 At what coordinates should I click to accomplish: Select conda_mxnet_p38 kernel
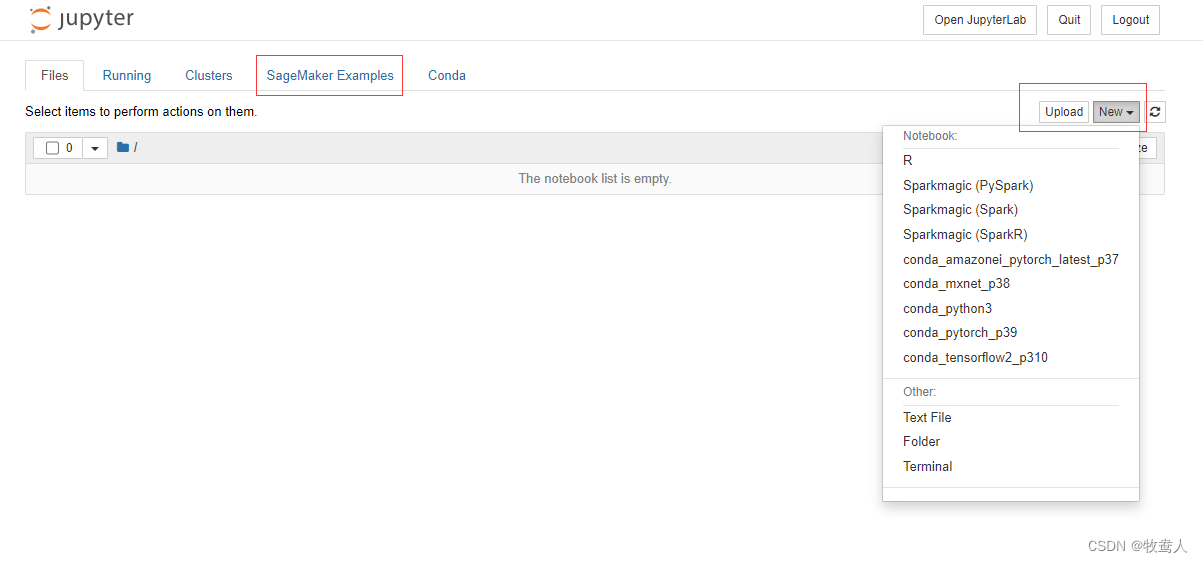click(1011, 283)
